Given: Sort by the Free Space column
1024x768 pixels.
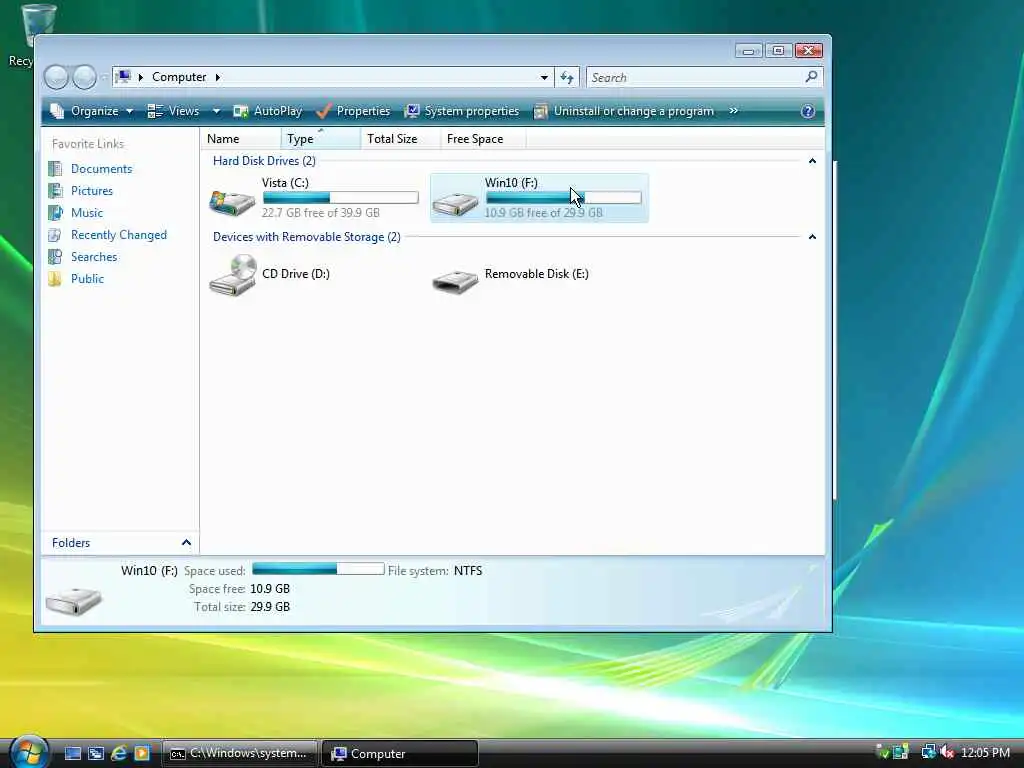Looking at the screenshot, I should (x=483, y=138).
